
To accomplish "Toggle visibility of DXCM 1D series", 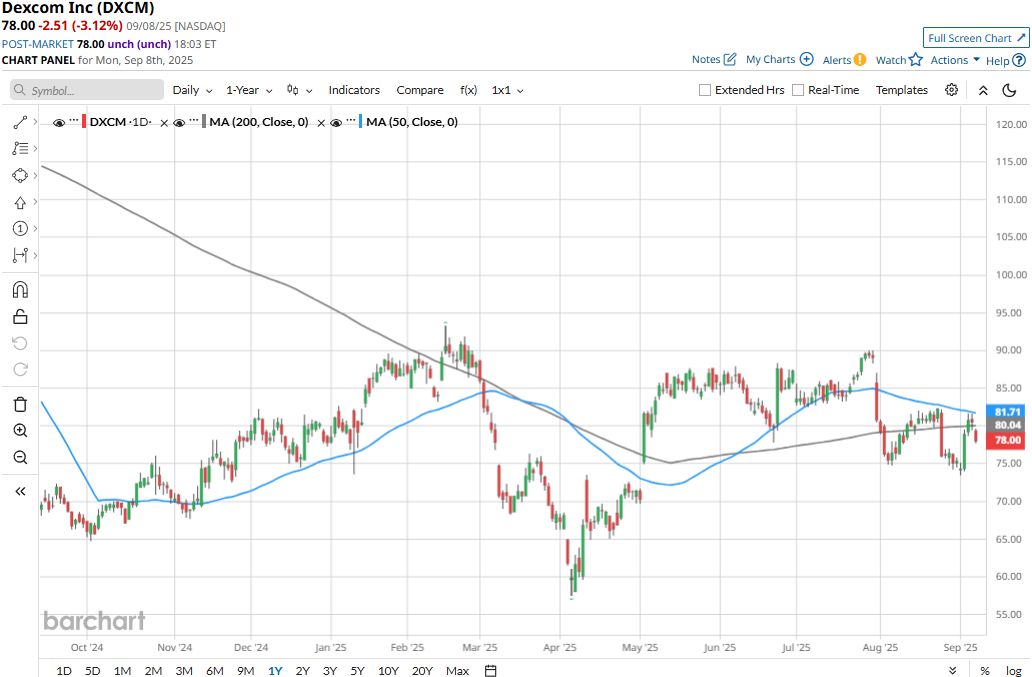I will click(59, 123).
